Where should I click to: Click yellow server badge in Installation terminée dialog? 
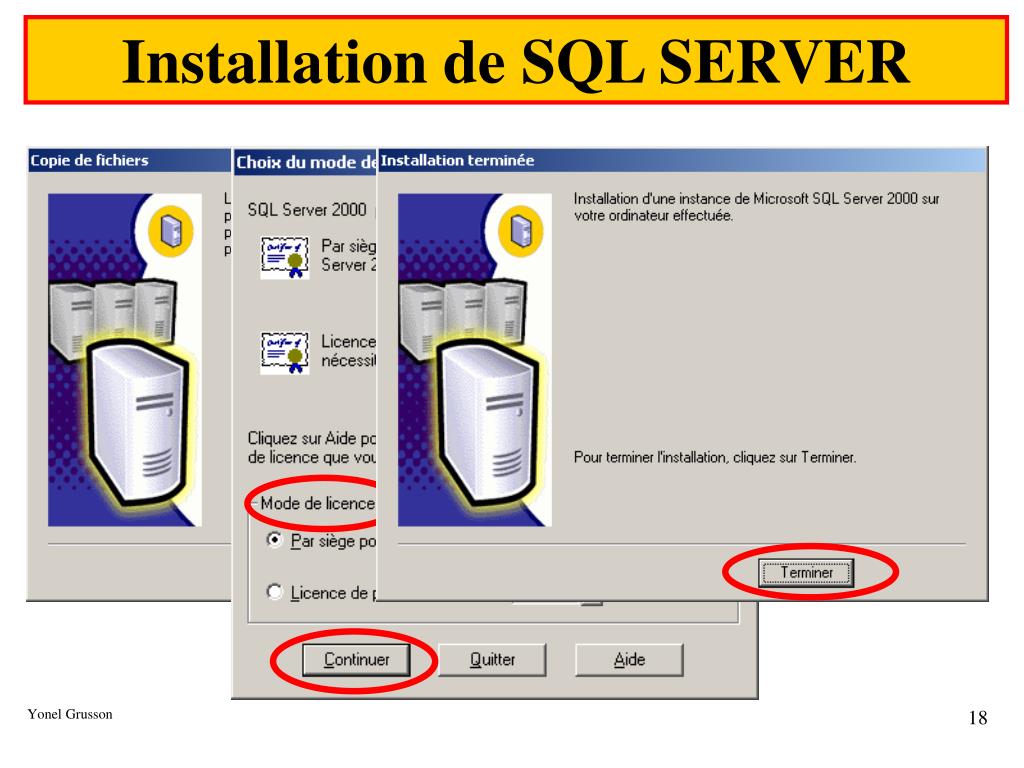520,231
